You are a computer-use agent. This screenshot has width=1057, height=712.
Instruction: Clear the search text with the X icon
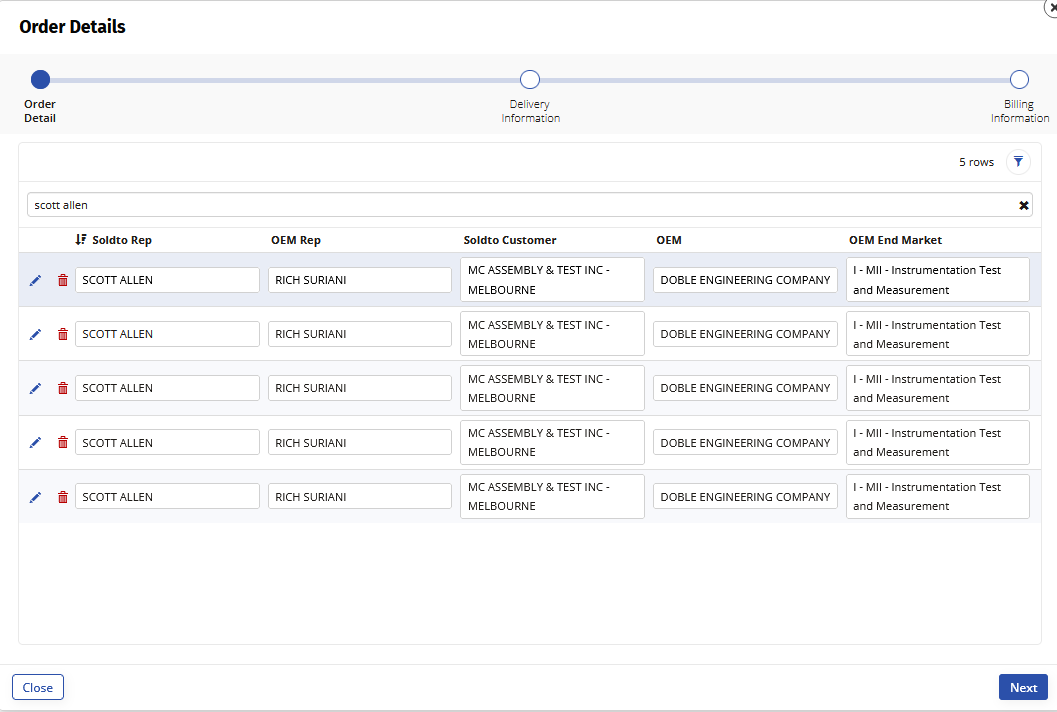point(1023,205)
